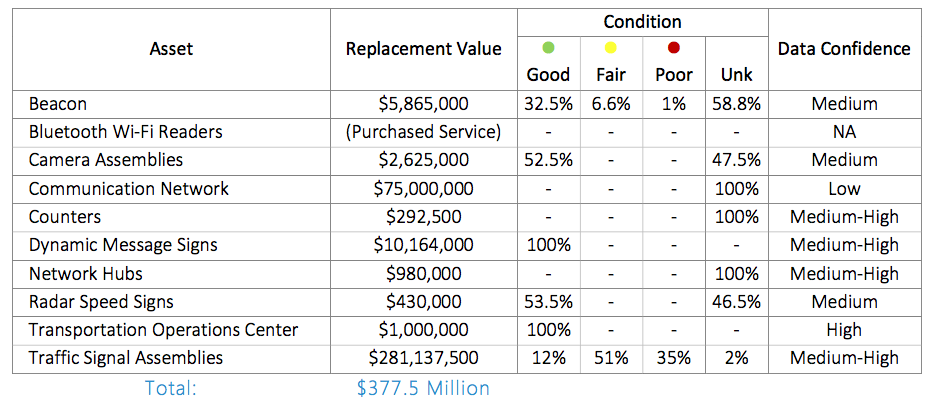
Task: Click the Camera Assemblies asset name
Action: [106, 160]
